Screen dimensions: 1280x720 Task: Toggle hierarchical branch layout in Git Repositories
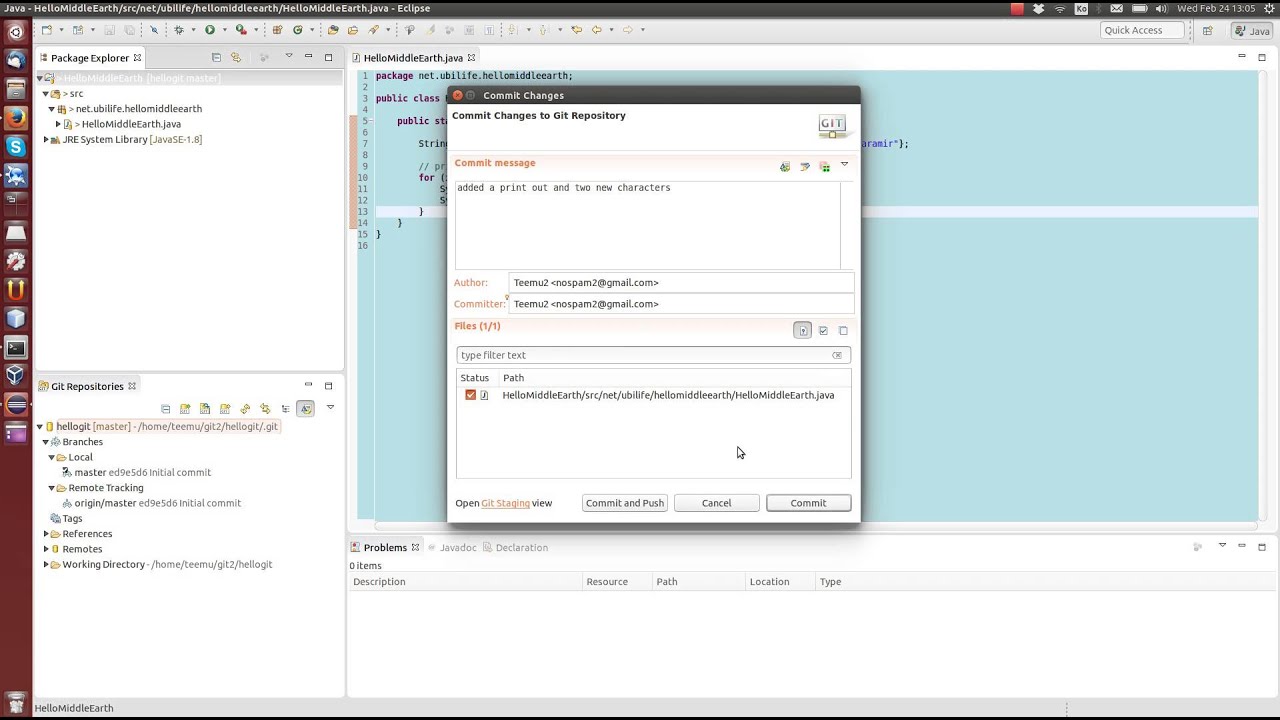(x=285, y=408)
